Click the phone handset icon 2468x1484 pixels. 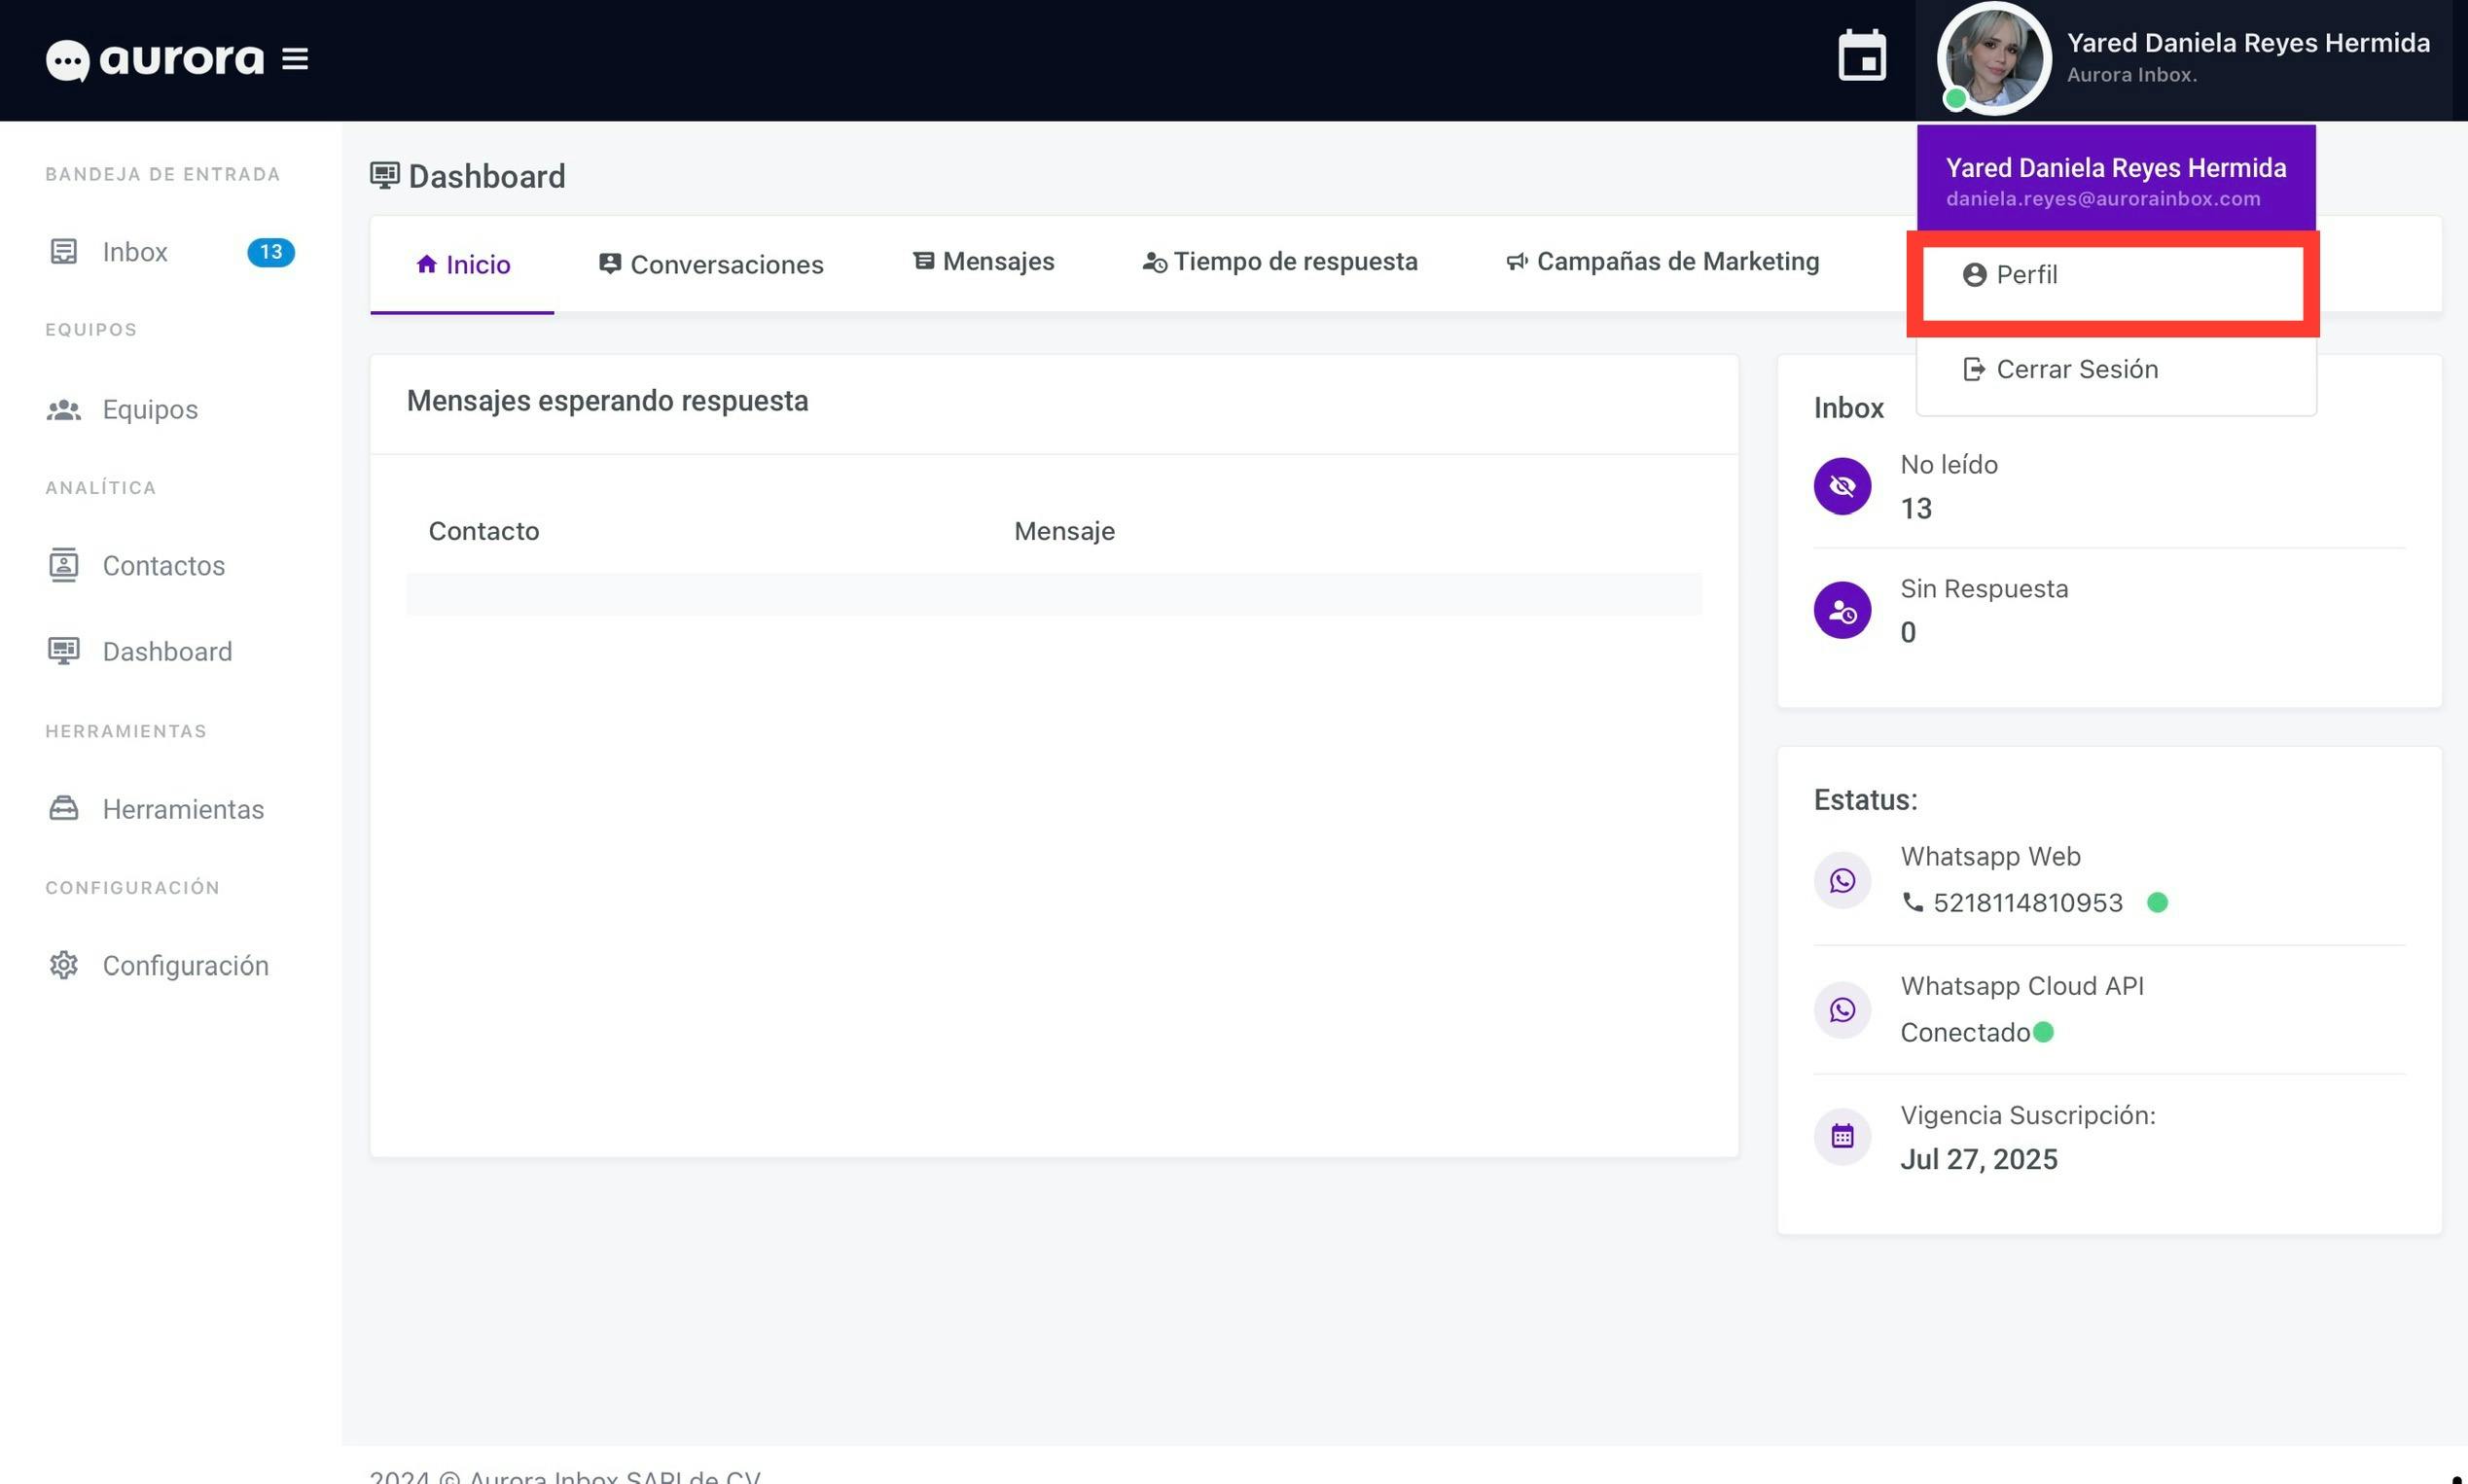click(x=1913, y=903)
